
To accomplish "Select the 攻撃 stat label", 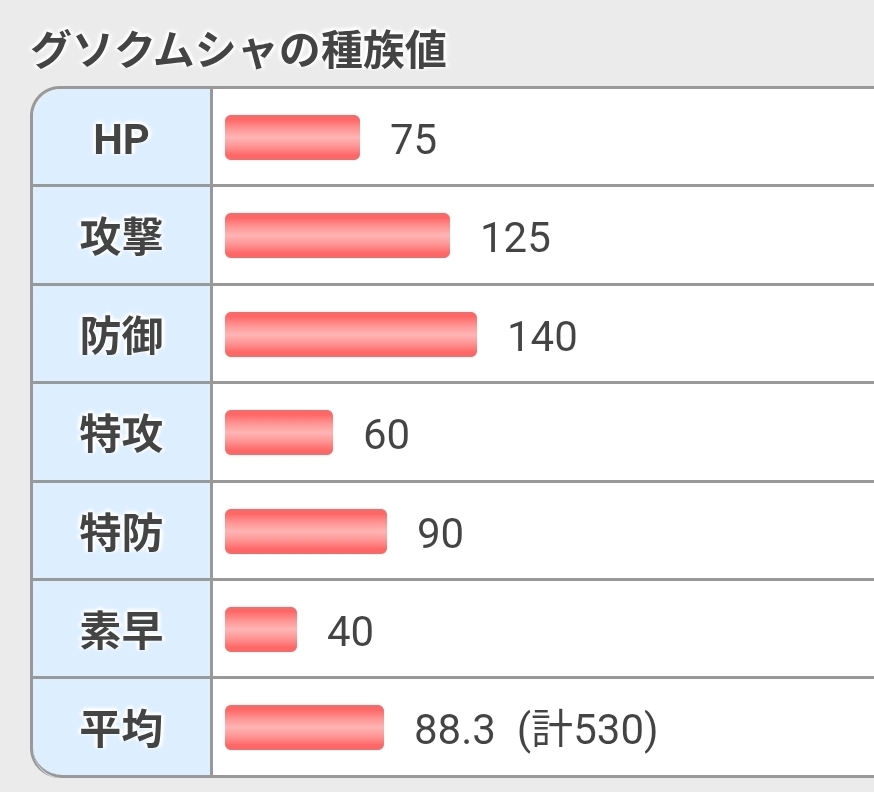I will click(x=121, y=237).
